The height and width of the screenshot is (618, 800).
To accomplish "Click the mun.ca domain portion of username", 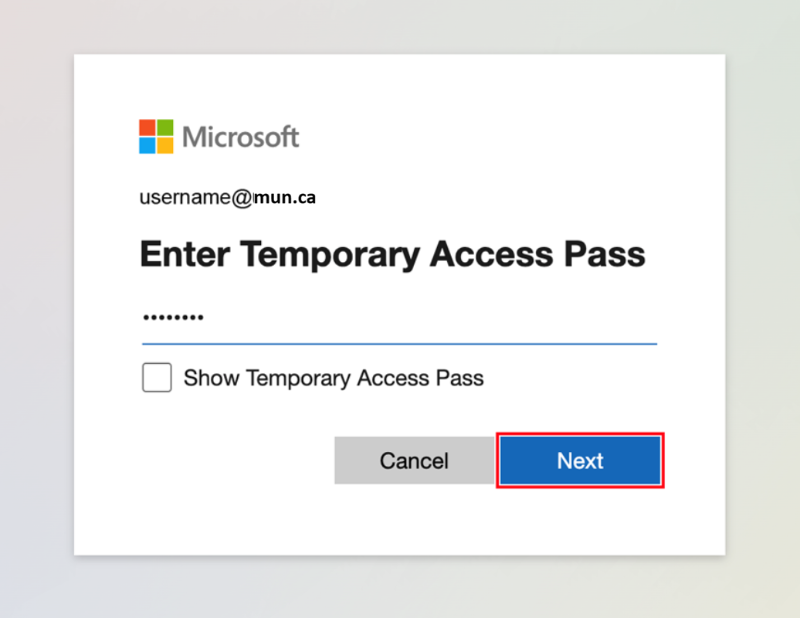I will click(x=285, y=197).
